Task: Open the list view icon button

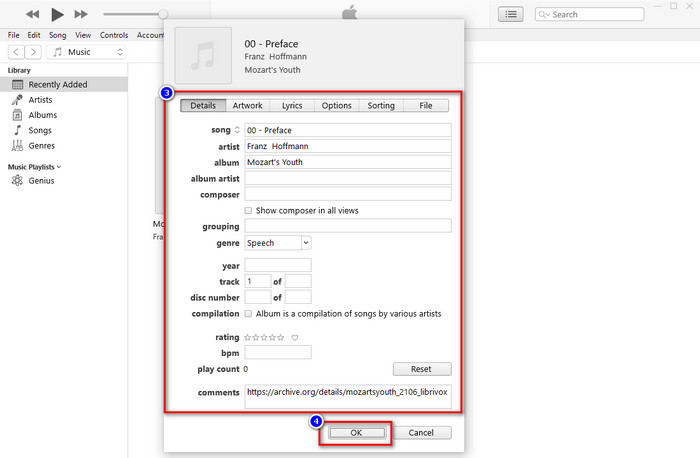Action: [511, 14]
